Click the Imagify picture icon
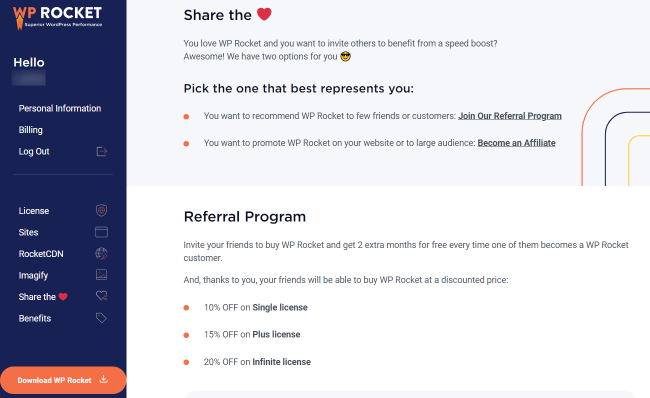 (x=102, y=274)
